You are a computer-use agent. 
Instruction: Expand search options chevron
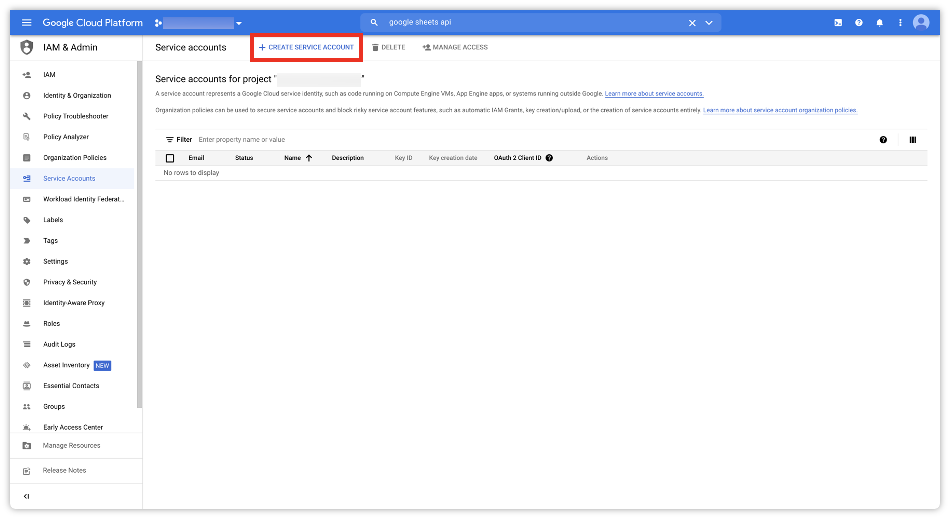(709, 23)
